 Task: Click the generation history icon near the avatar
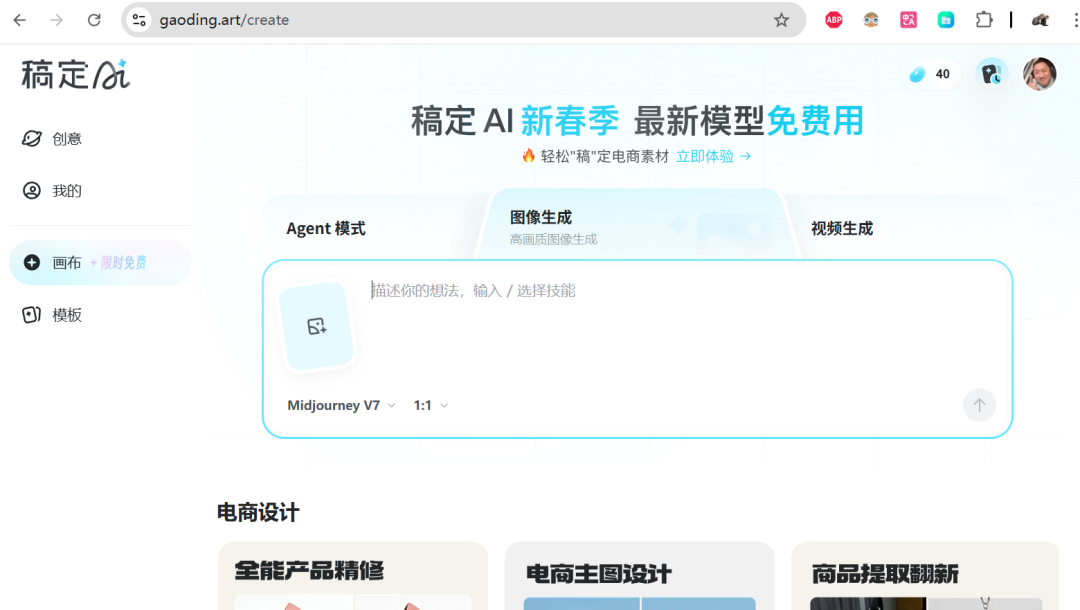point(991,73)
